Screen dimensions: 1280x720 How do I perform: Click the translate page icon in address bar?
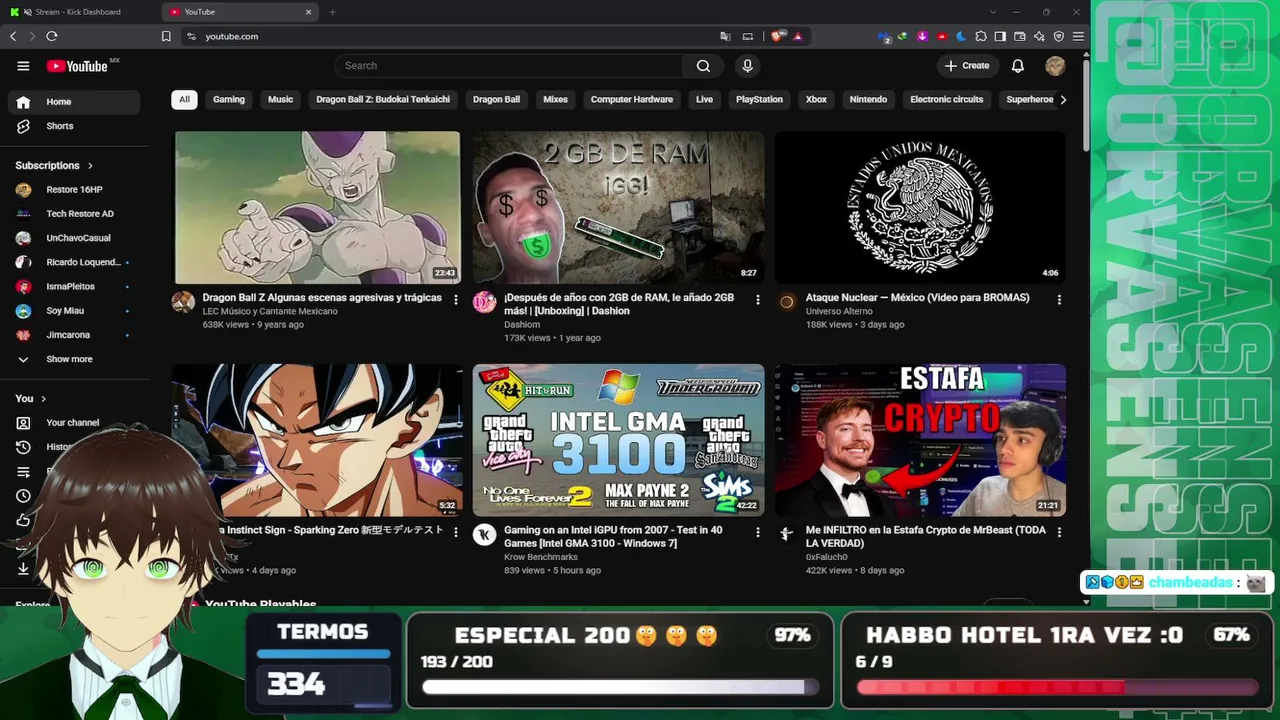(726, 36)
